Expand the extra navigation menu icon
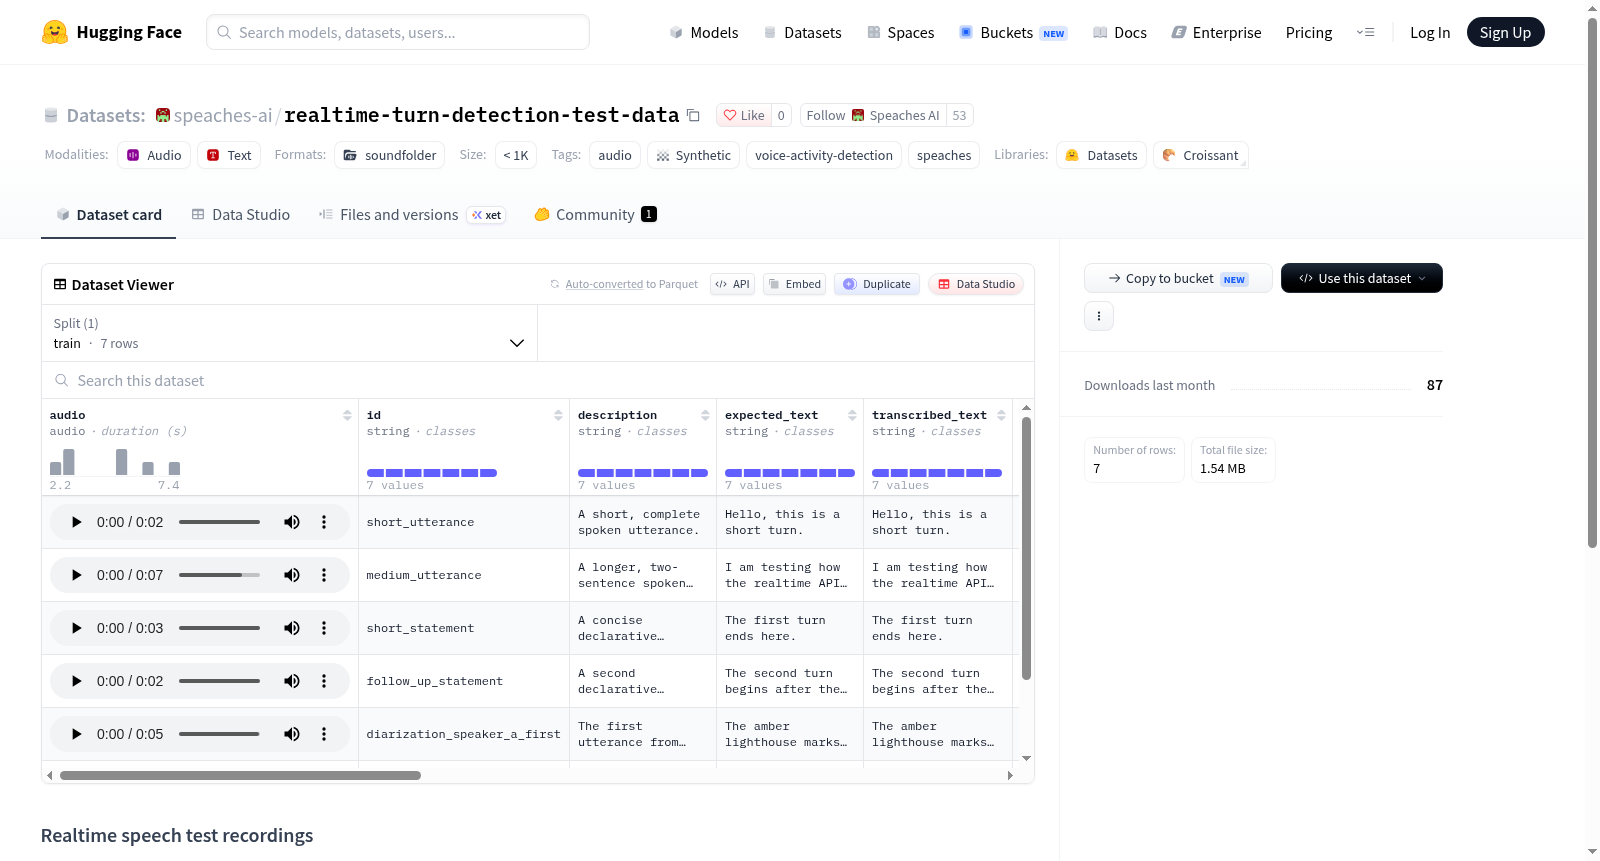 pyautogui.click(x=1365, y=32)
